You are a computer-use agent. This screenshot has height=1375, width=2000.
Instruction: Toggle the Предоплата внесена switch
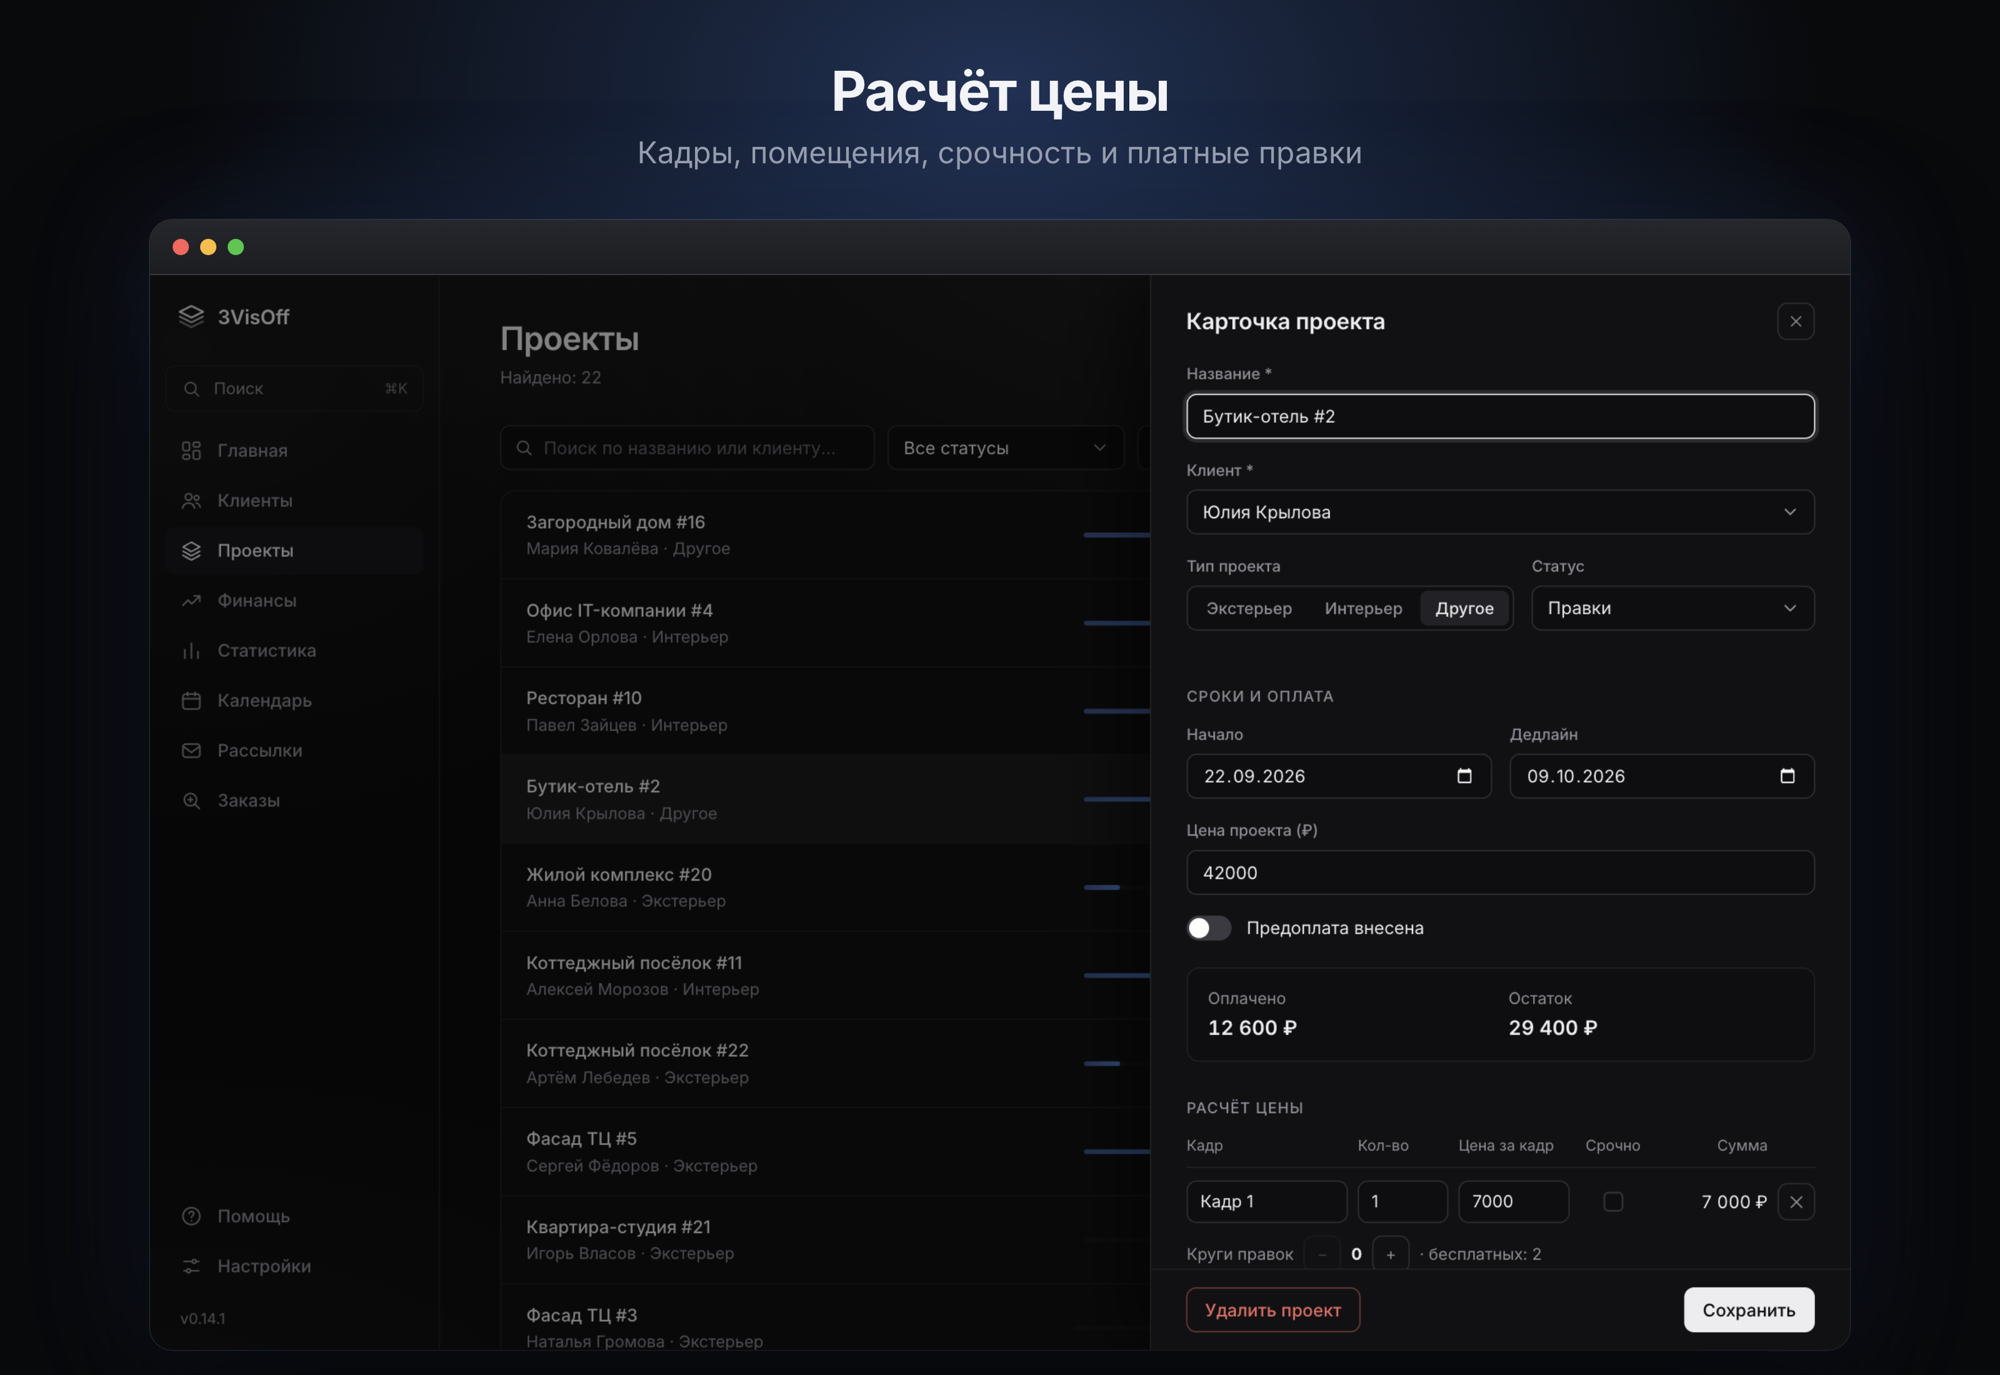click(x=1208, y=928)
